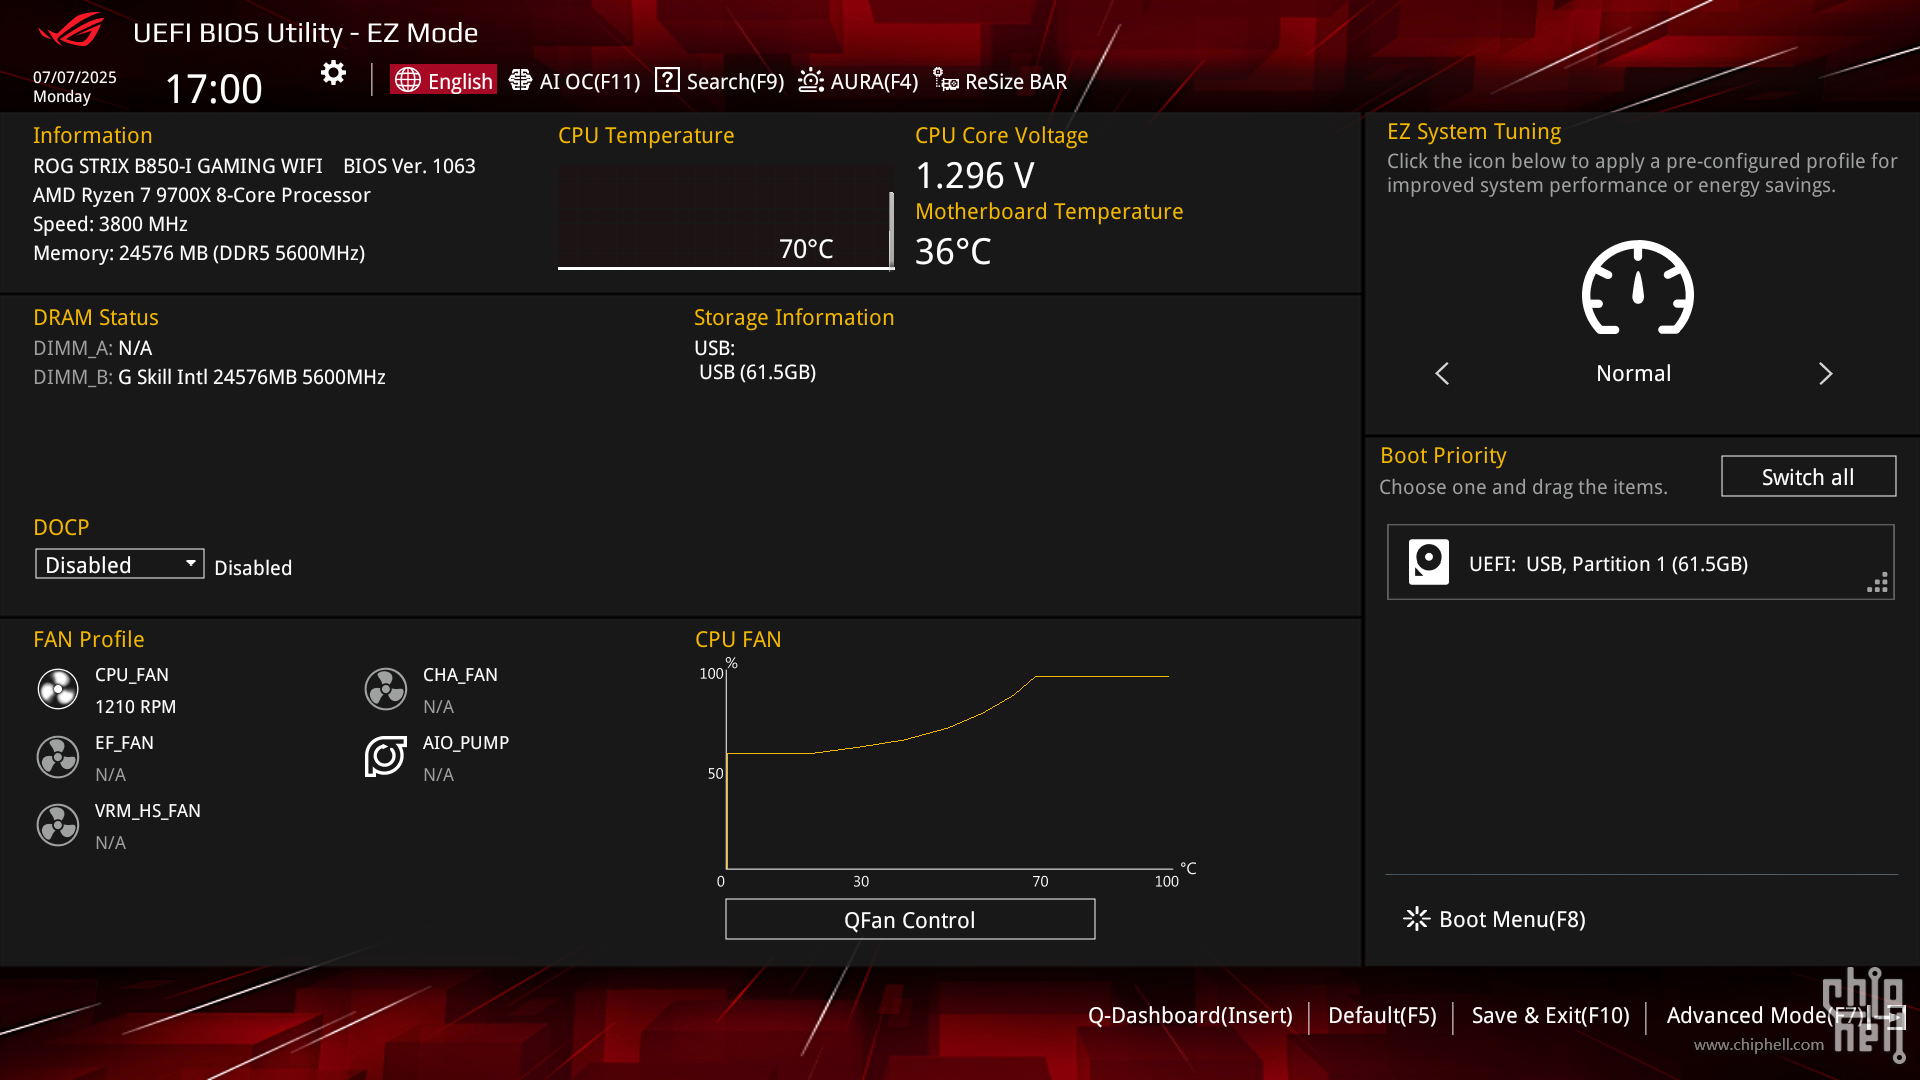Image resolution: width=1920 pixels, height=1080 pixels.
Task: Click the Normal profile label
Action: pyautogui.click(x=1633, y=373)
